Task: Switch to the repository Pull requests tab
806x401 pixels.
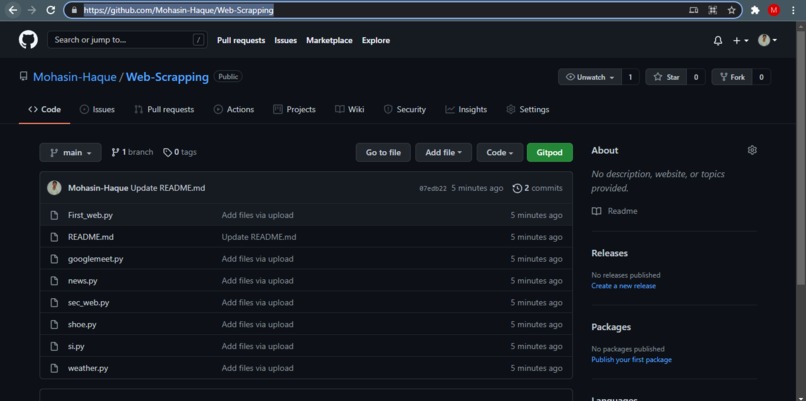Action: (x=164, y=109)
